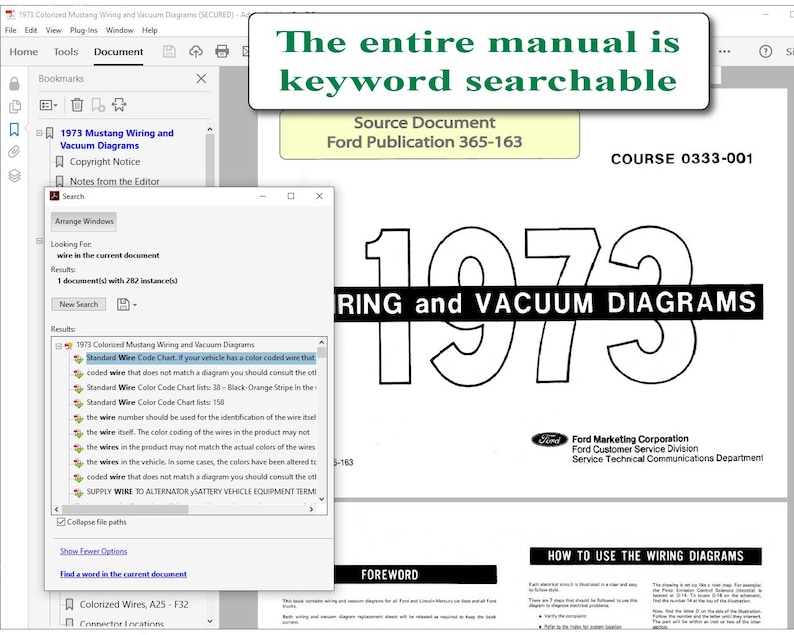Click Show Fewer Options link
This screenshot has height=635, width=794.
pos(94,551)
